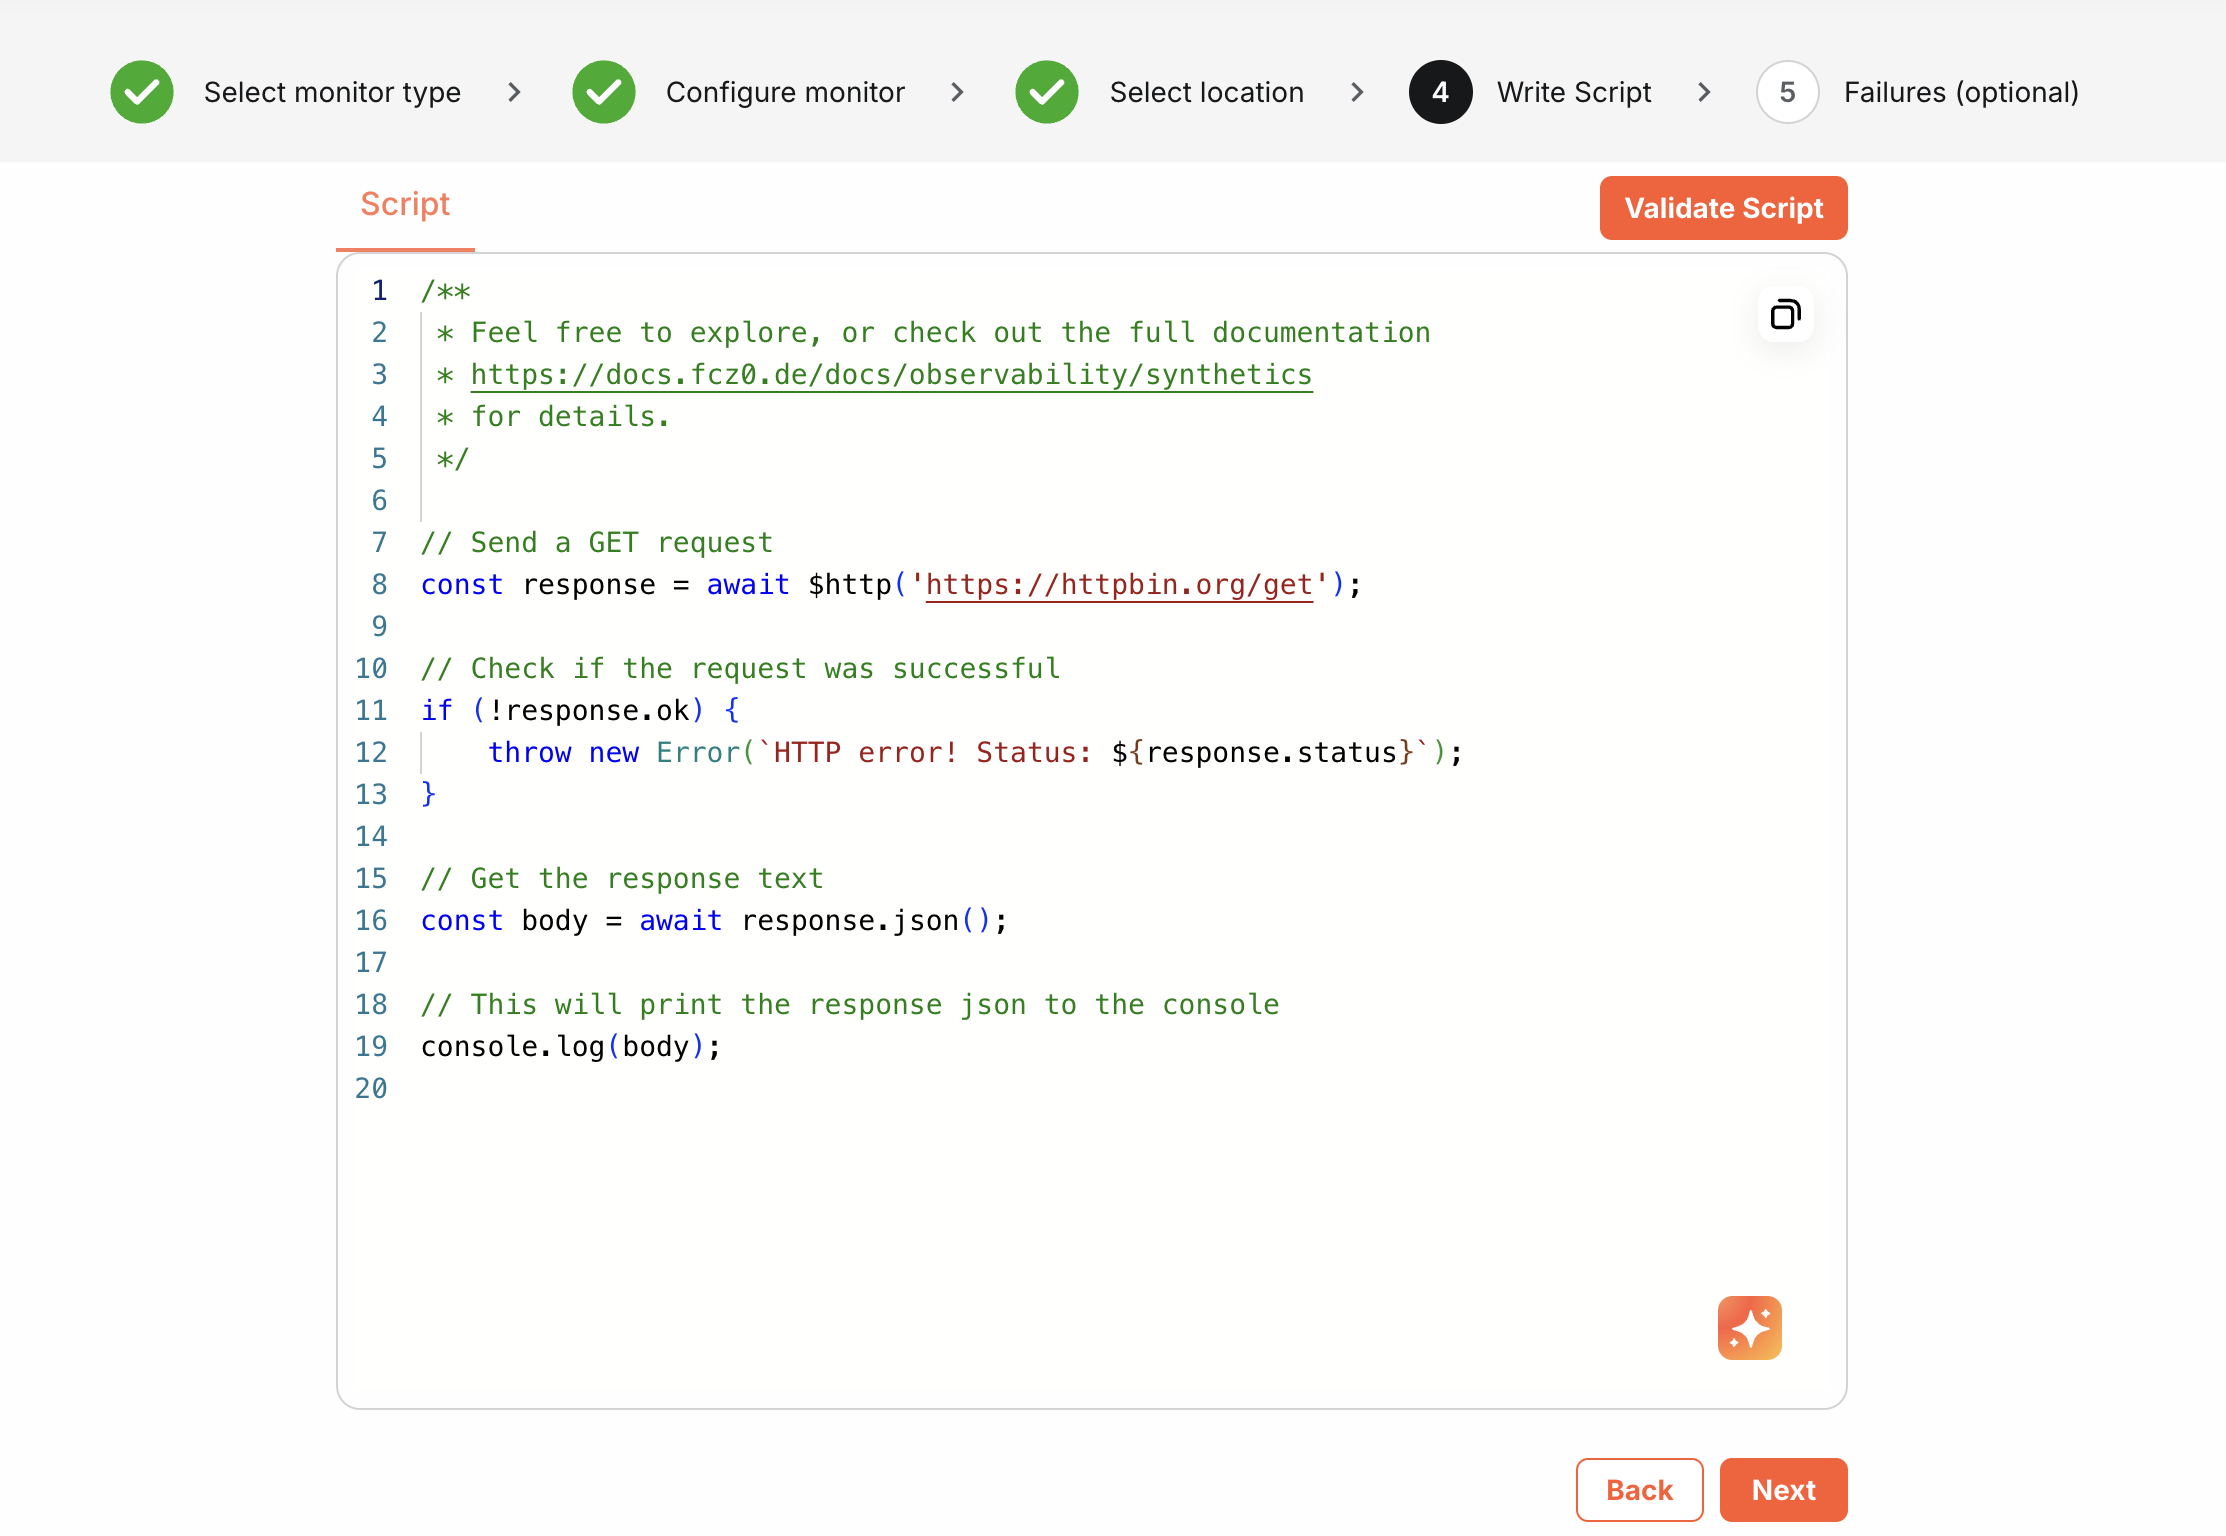Click the Back button

coord(1639,1490)
